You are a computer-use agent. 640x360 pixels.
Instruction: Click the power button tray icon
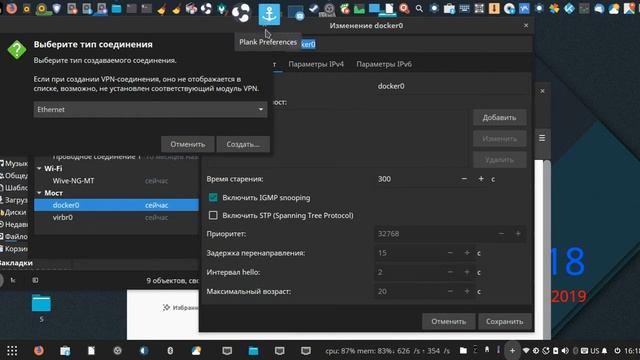tap(617, 351)
